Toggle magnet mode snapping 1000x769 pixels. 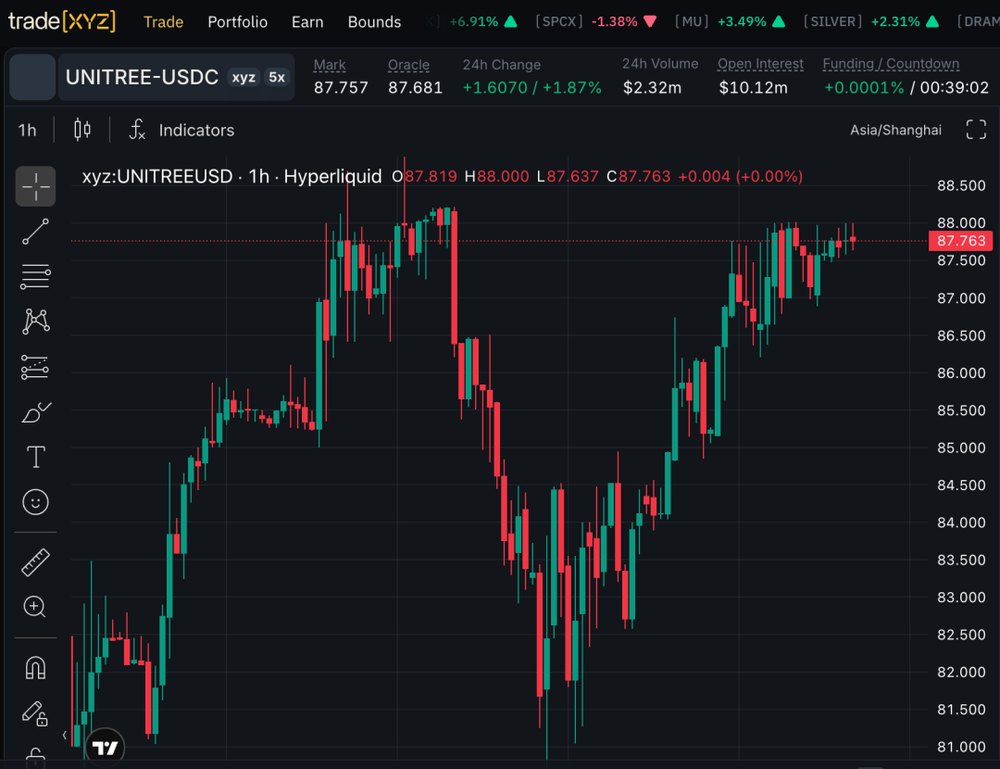36,668
